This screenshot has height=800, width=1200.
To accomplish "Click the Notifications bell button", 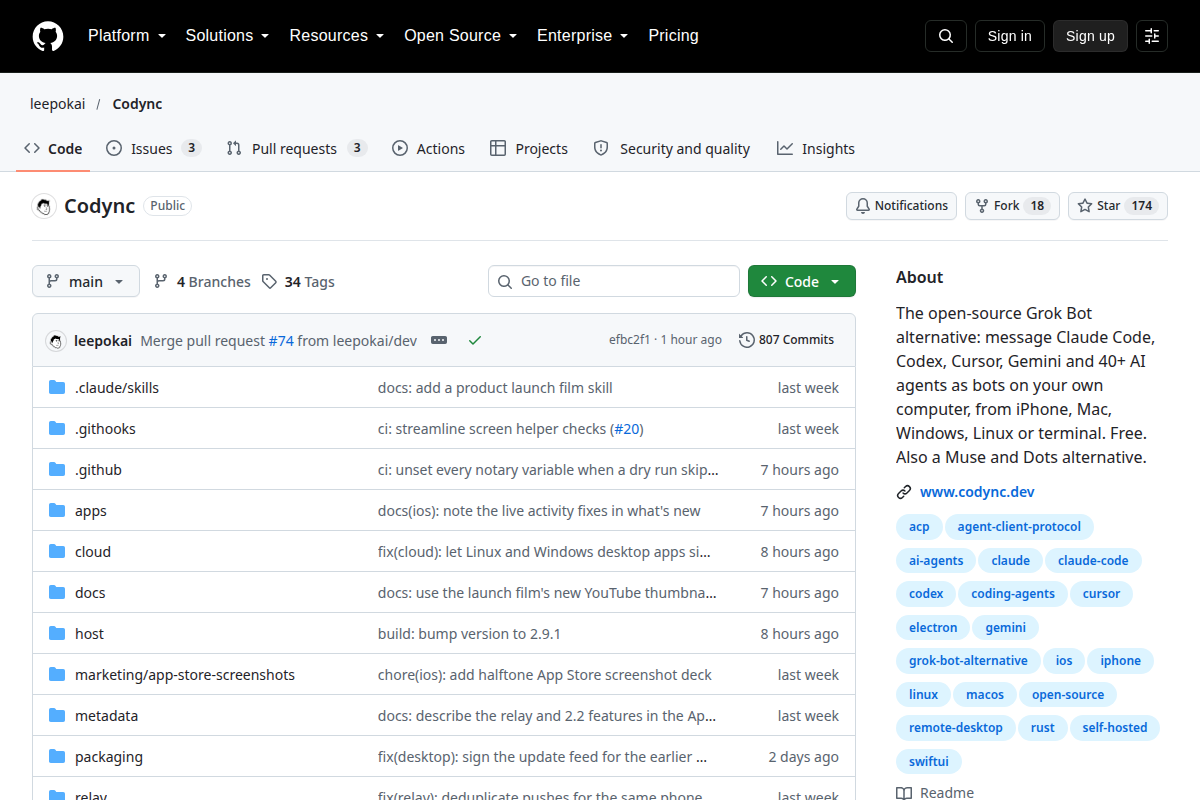I will (901, 206).
